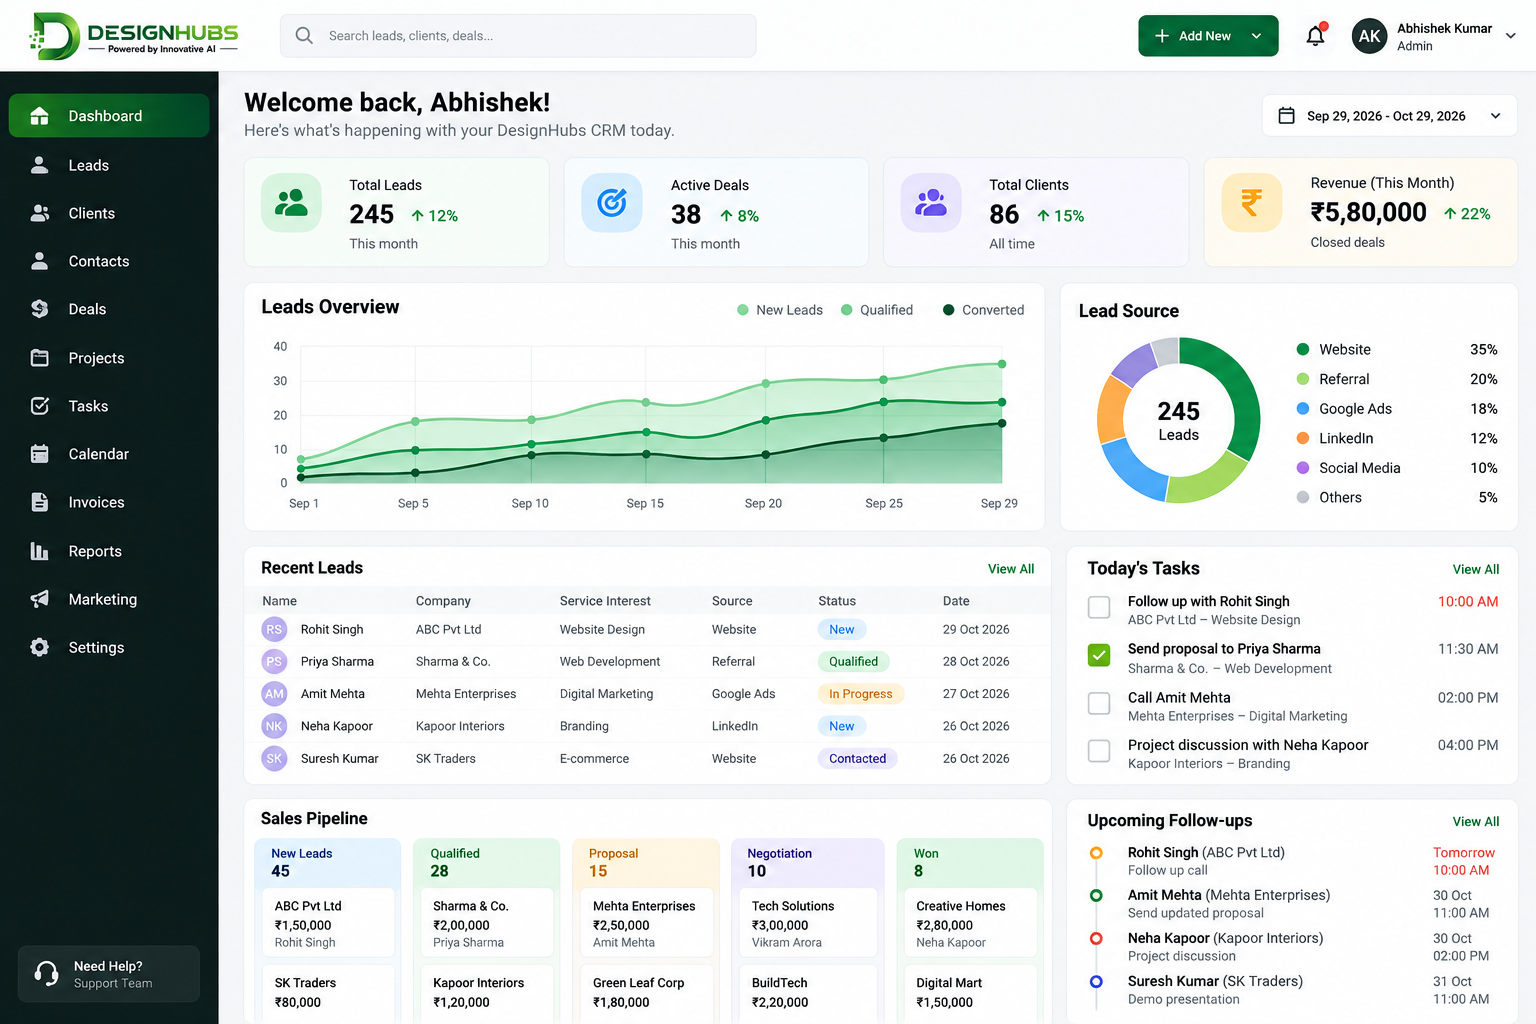Click the Qualified status badge for Priya Sharma
This screenshot has width=1536, height=1024.
click(853, 661)
